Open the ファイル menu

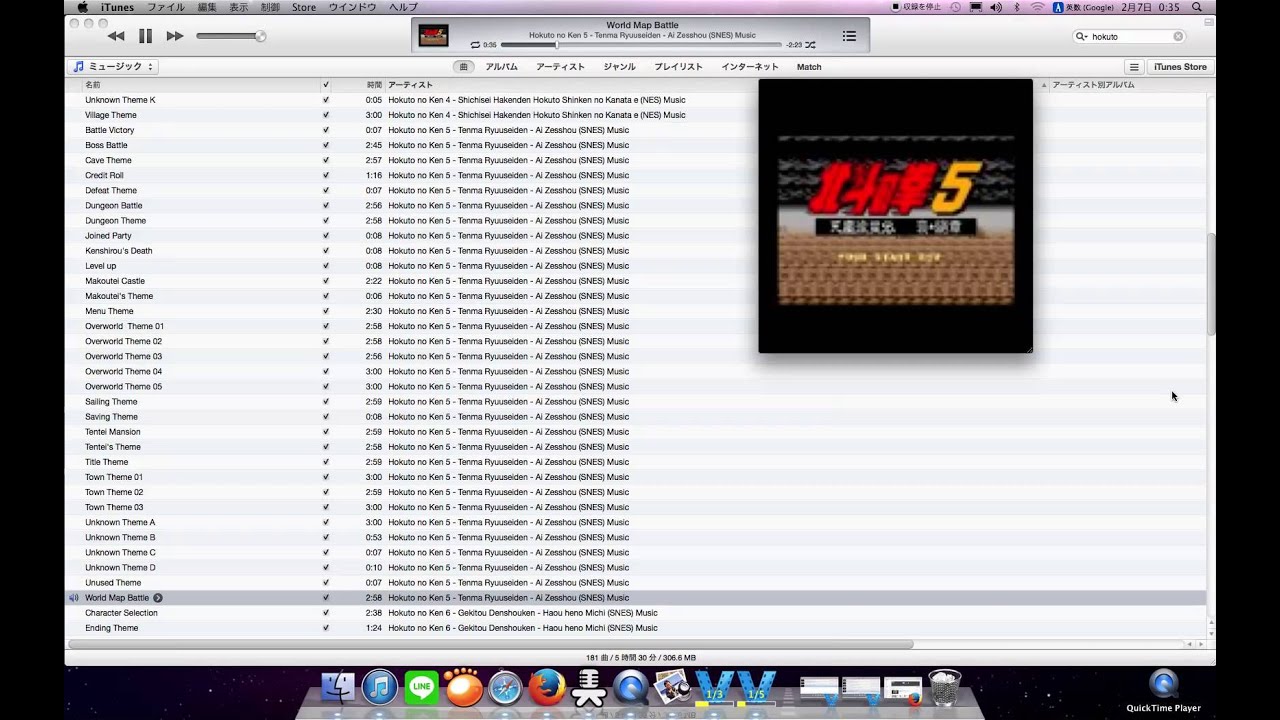[x=166, y=7]
